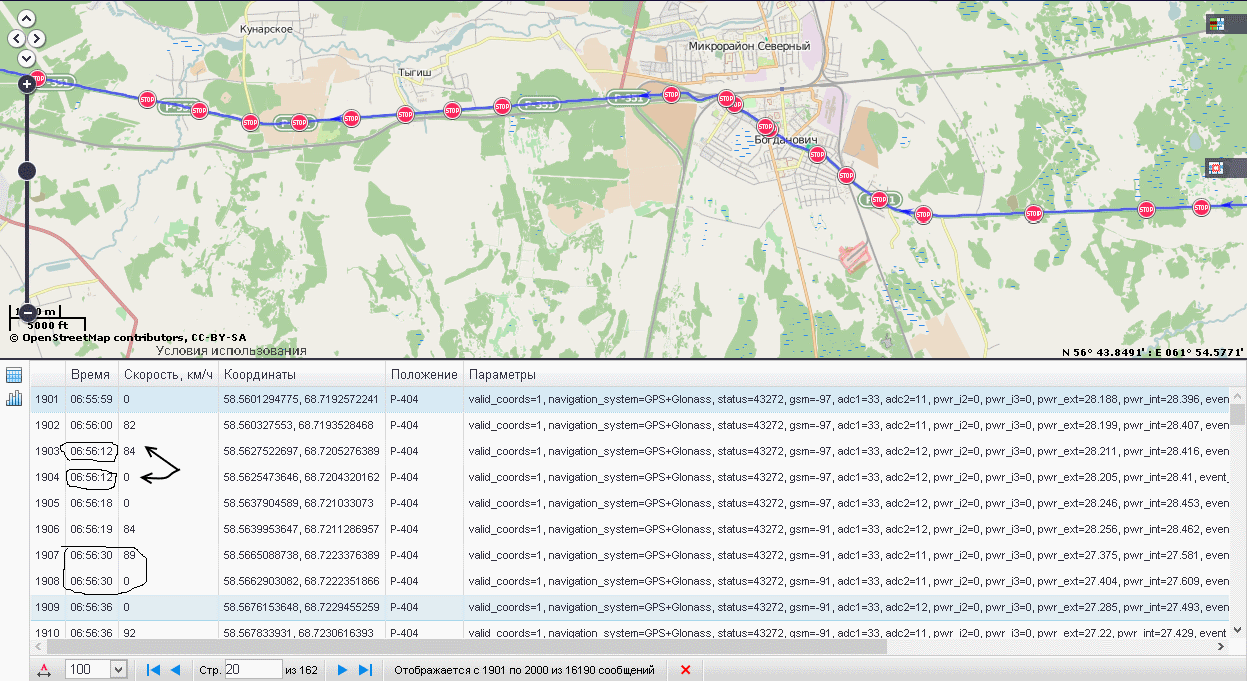1247x681 pixels.
Task: Open the lower map tools panel icon
Action: click(1217, 167)
